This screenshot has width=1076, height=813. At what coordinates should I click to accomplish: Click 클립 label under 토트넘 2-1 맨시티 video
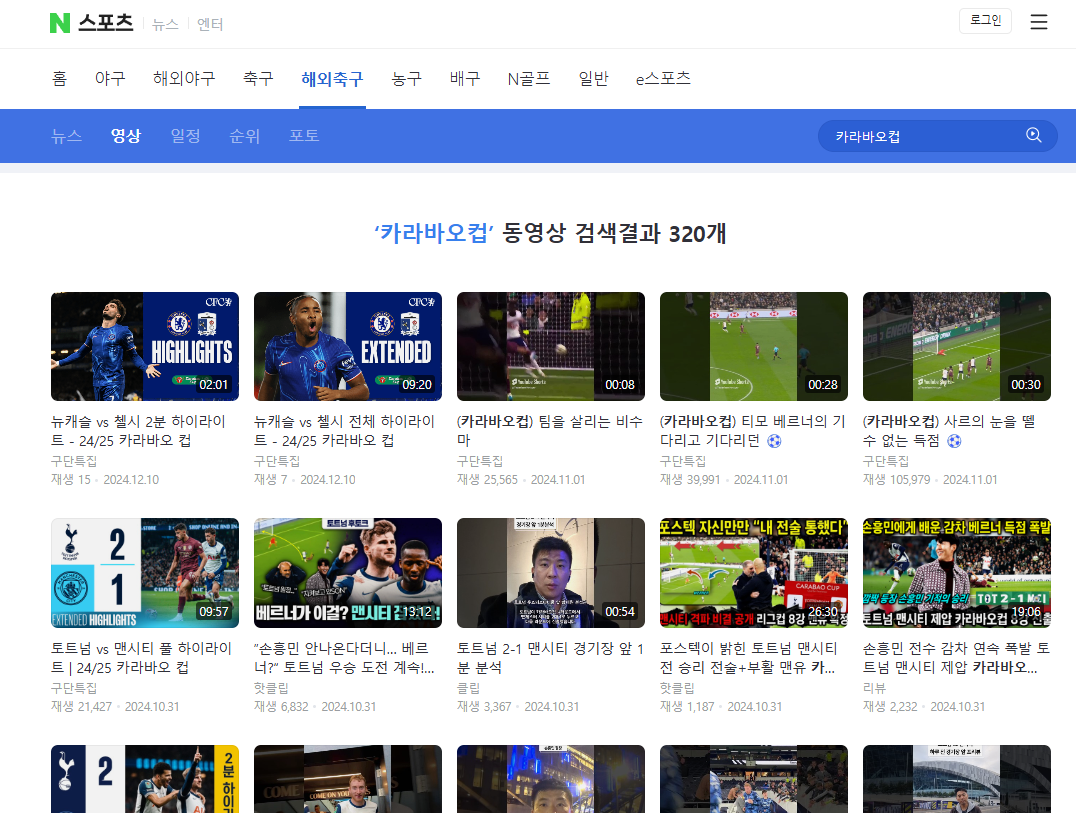pos(469,687)
